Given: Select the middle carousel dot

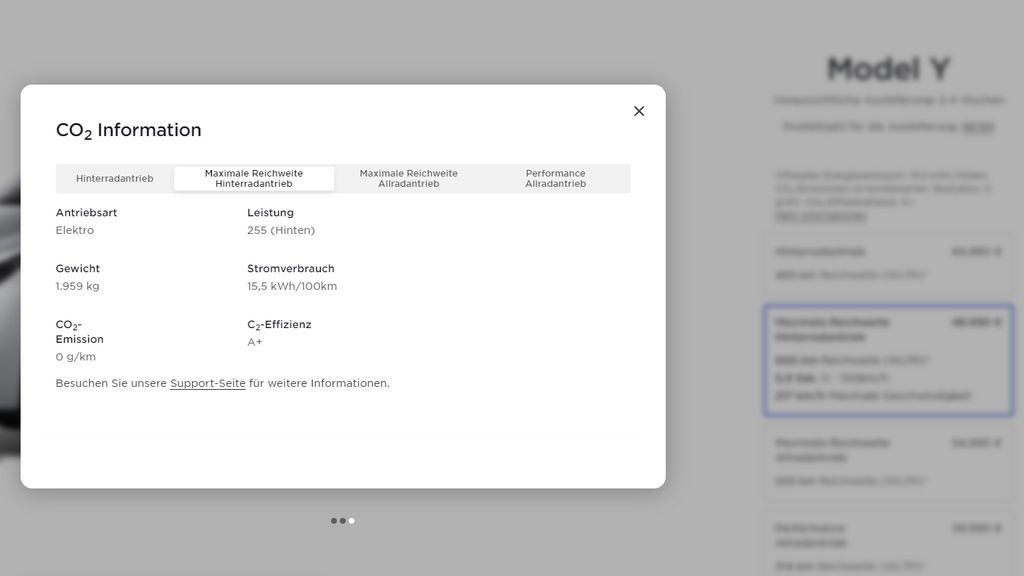Looking at the screenshot, I should tap(343, 521).
